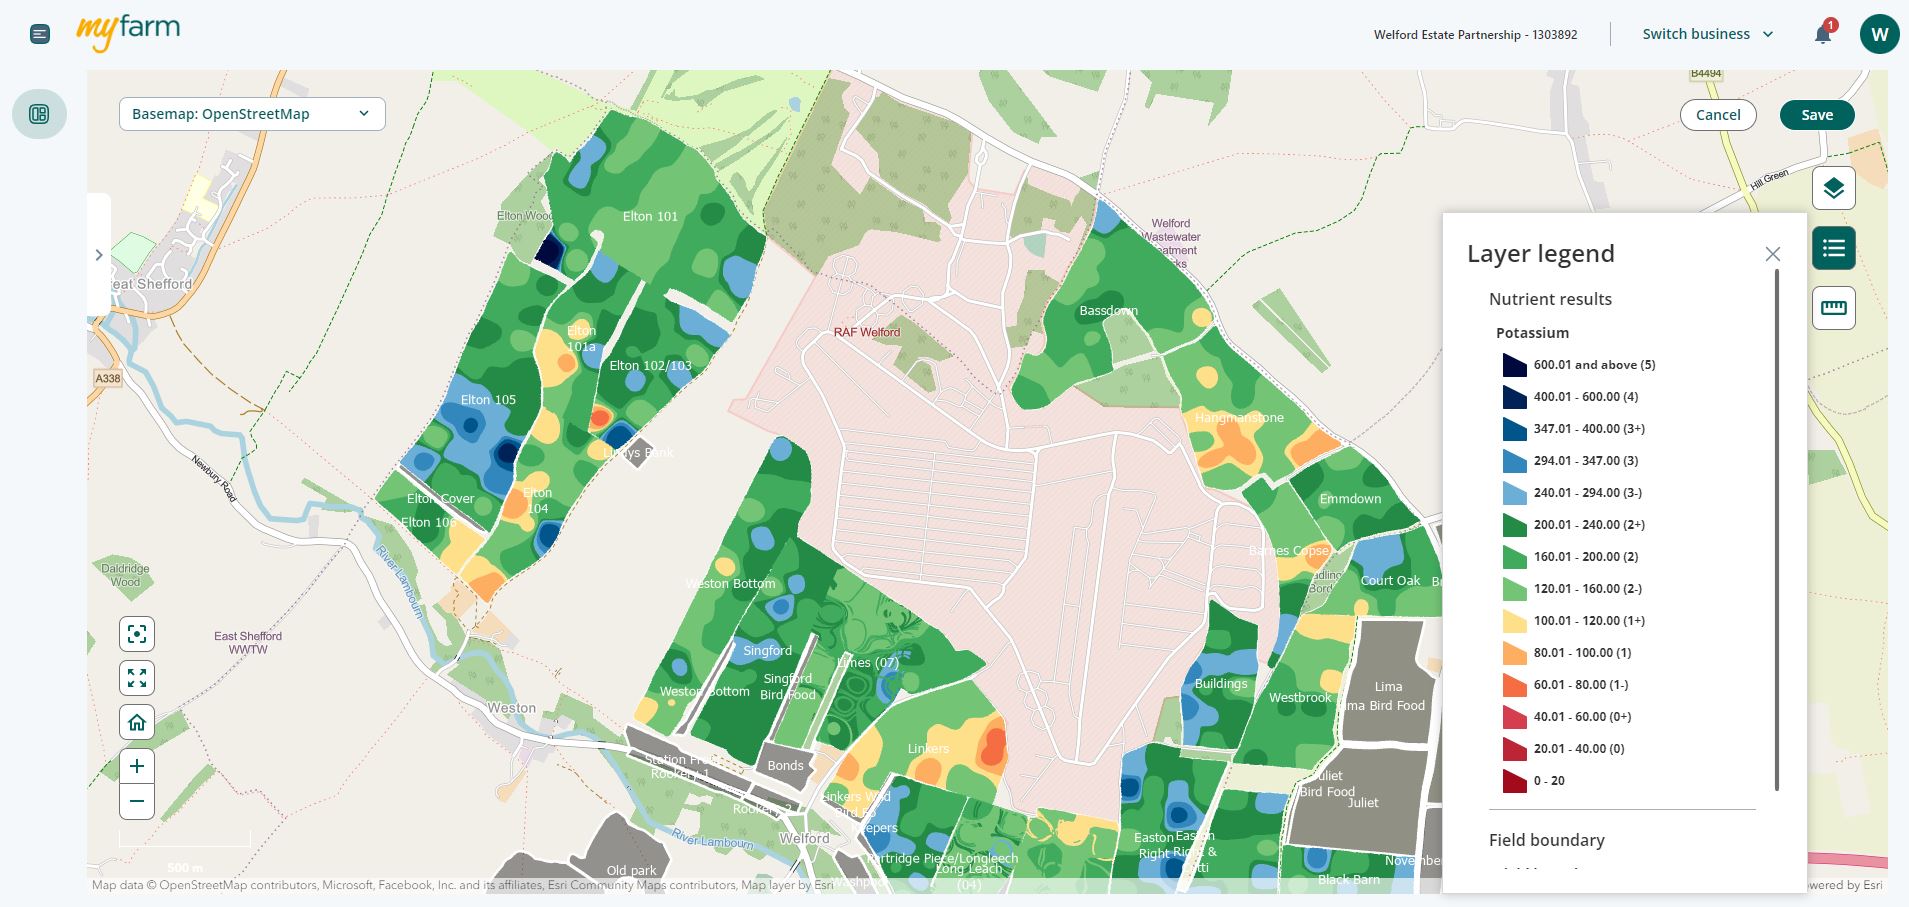Select the Bonds field
The width and height of the screenshot is (1909, 907).
tap(785, 766)
